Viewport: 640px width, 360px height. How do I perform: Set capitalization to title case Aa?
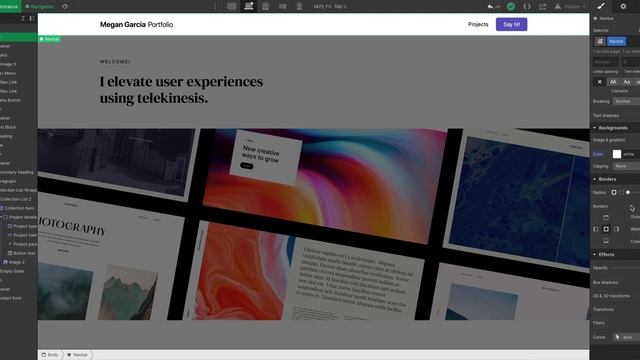(627, 82)
